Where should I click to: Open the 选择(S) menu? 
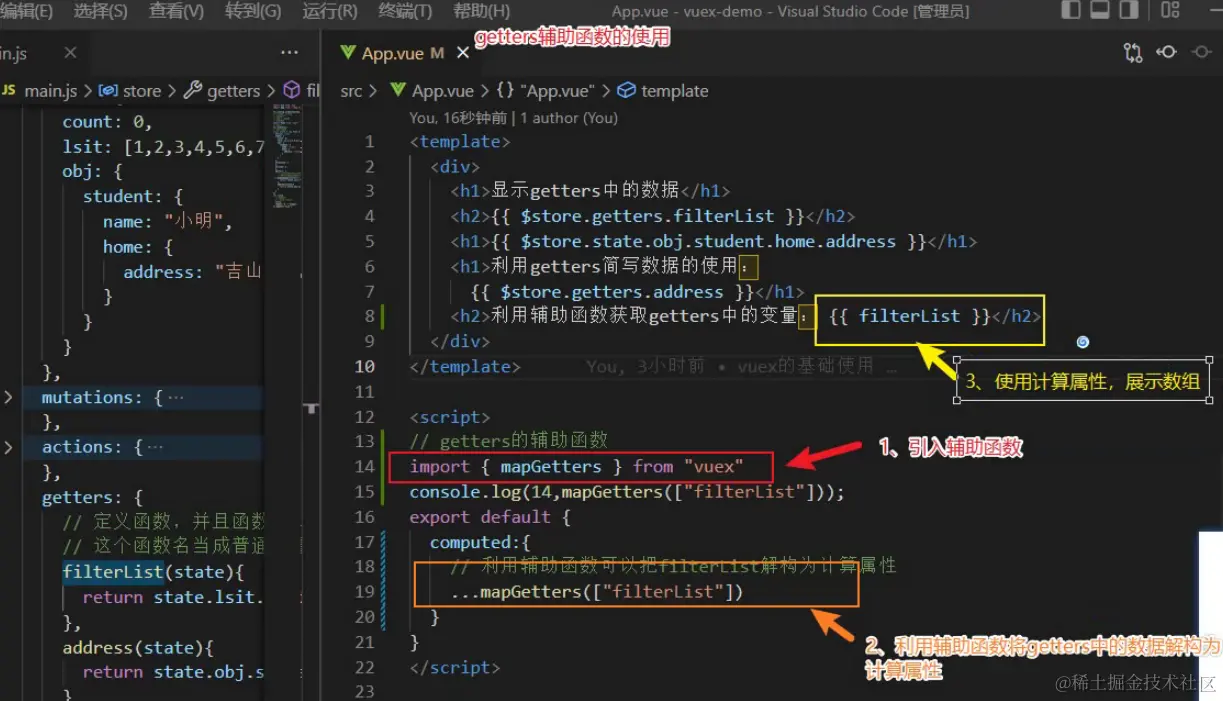(x=100, y=11)
